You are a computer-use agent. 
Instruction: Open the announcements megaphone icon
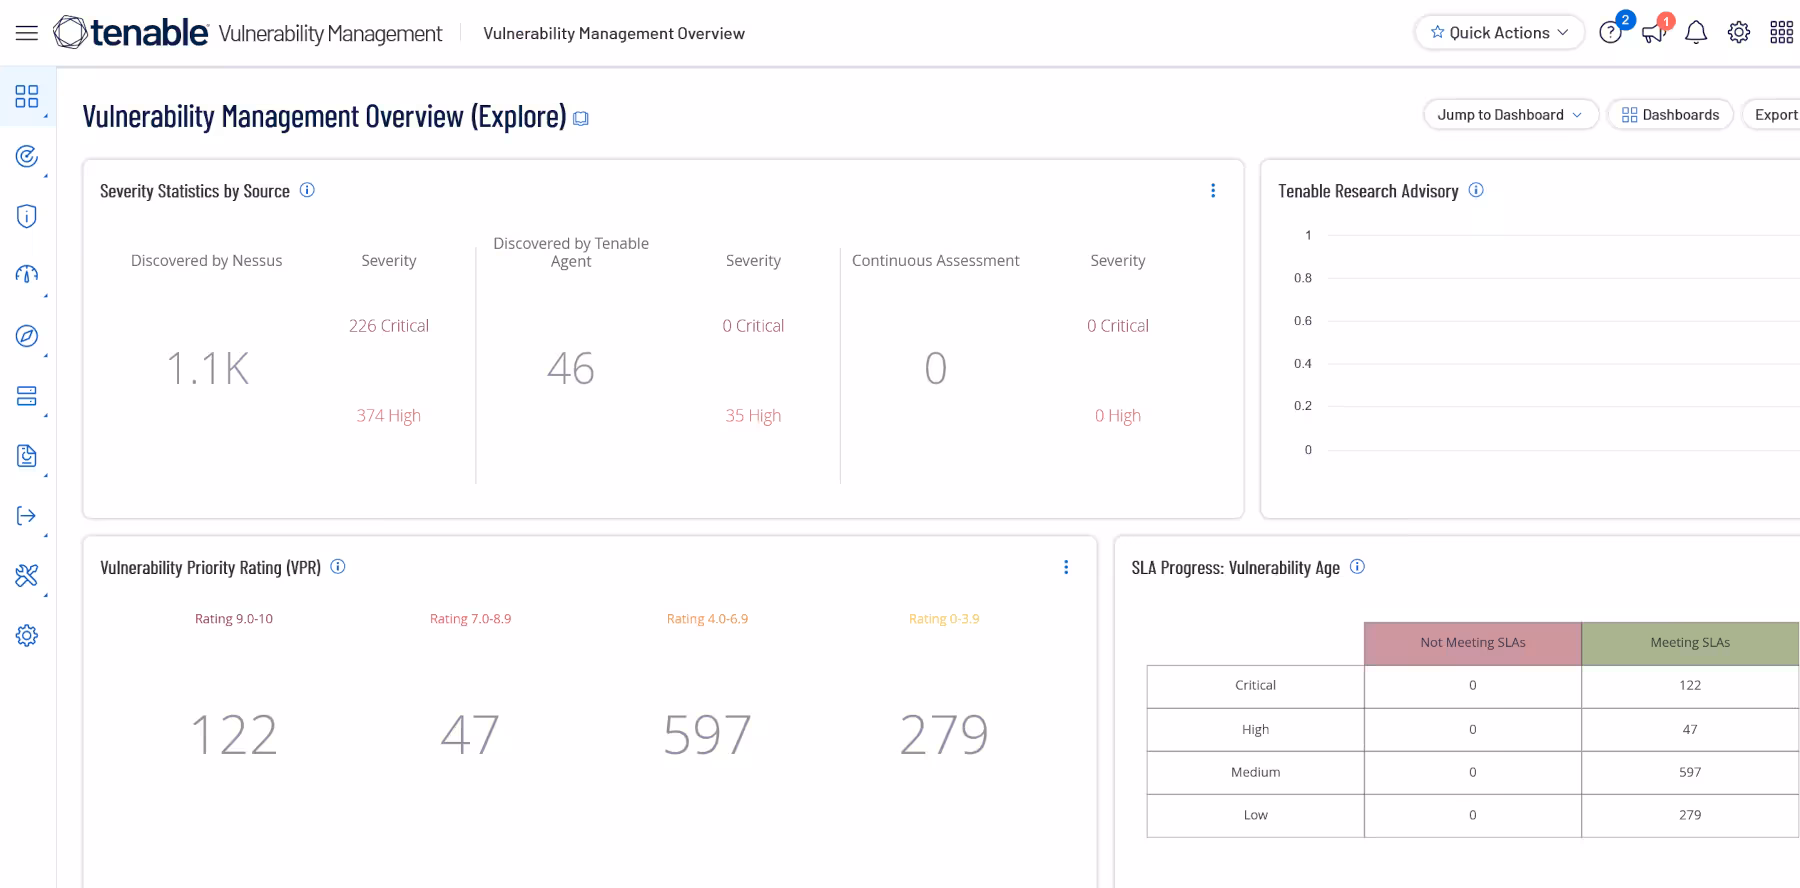point(1653,33)
